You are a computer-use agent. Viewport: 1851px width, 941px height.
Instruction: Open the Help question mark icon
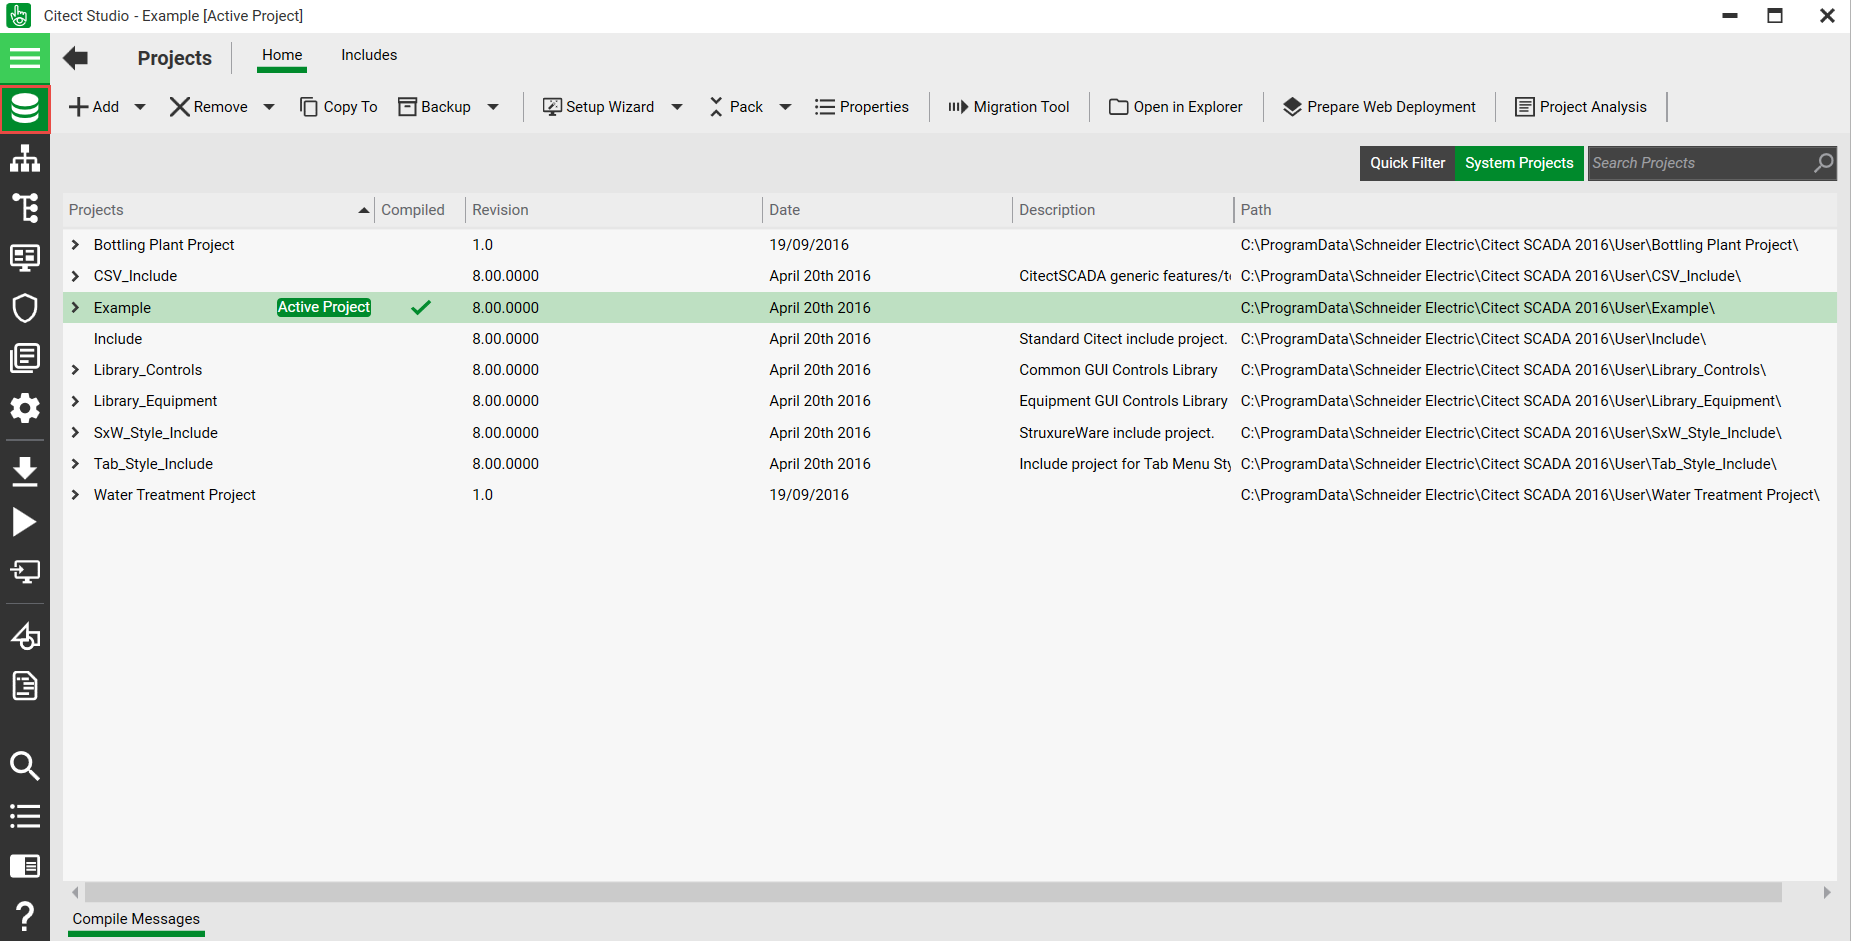24,915
